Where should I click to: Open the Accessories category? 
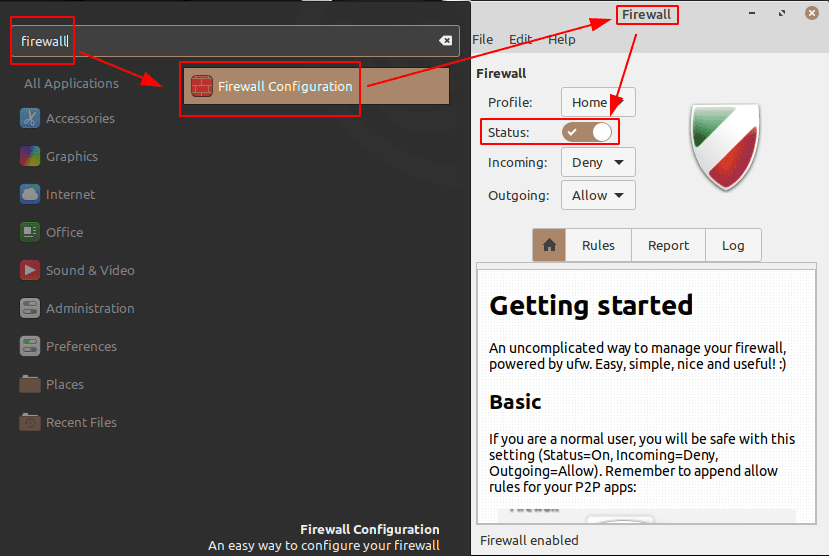(x=68, y=118)
